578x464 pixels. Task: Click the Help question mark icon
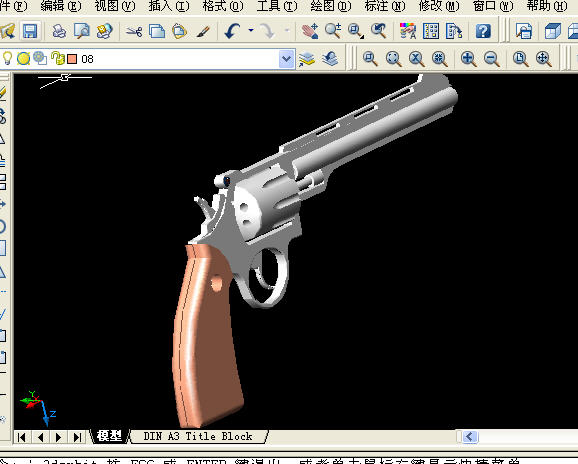pyautogui.click(x=483, y=31)
